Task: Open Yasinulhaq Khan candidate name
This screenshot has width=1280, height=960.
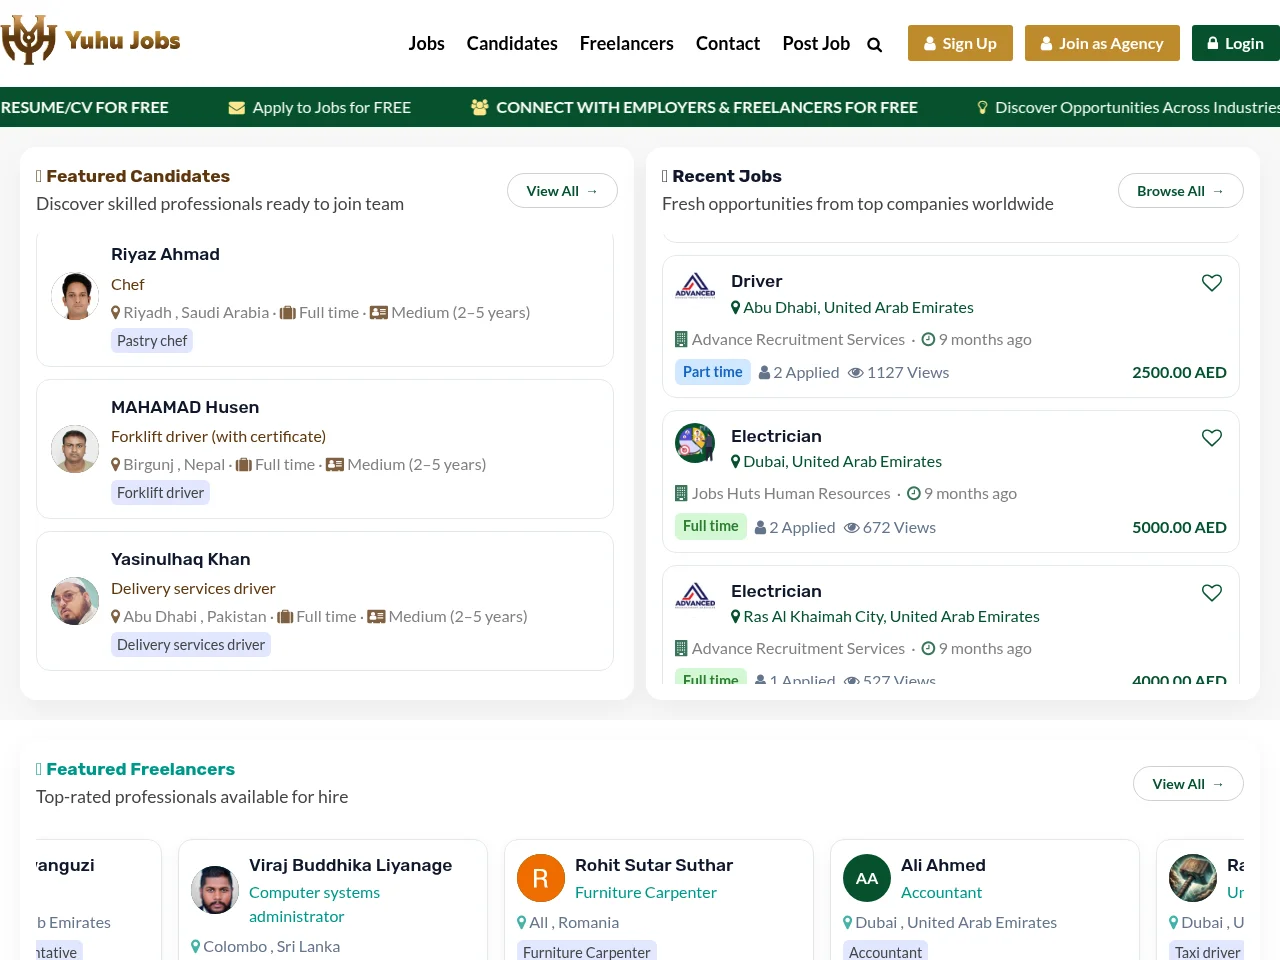Action: click(x=181, y=560)
